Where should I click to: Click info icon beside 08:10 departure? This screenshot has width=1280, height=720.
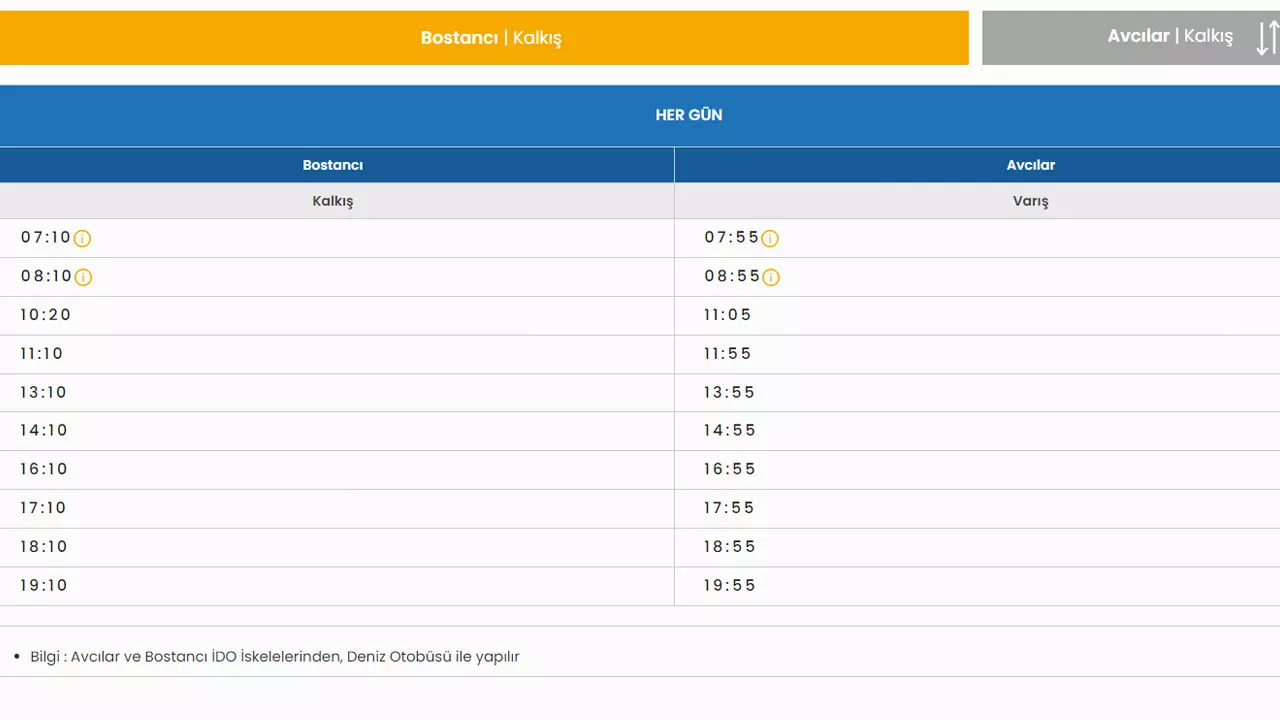83,277
